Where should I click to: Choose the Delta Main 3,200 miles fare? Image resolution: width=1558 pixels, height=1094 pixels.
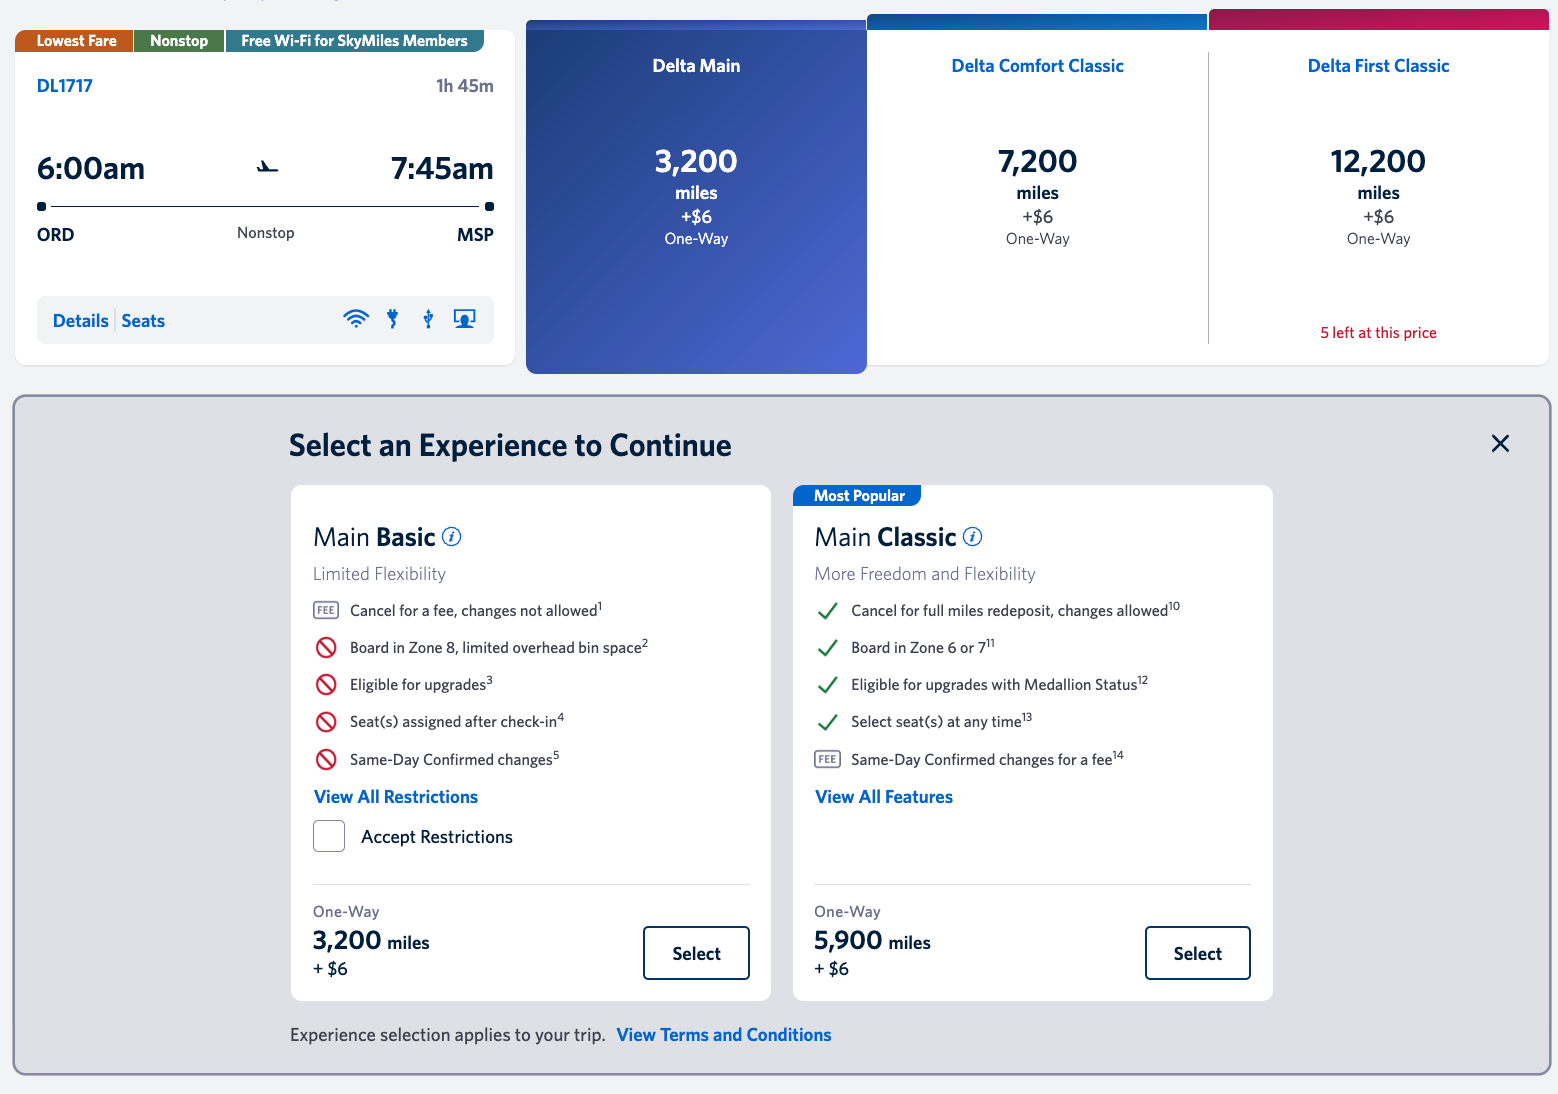[x=696, y=197]
